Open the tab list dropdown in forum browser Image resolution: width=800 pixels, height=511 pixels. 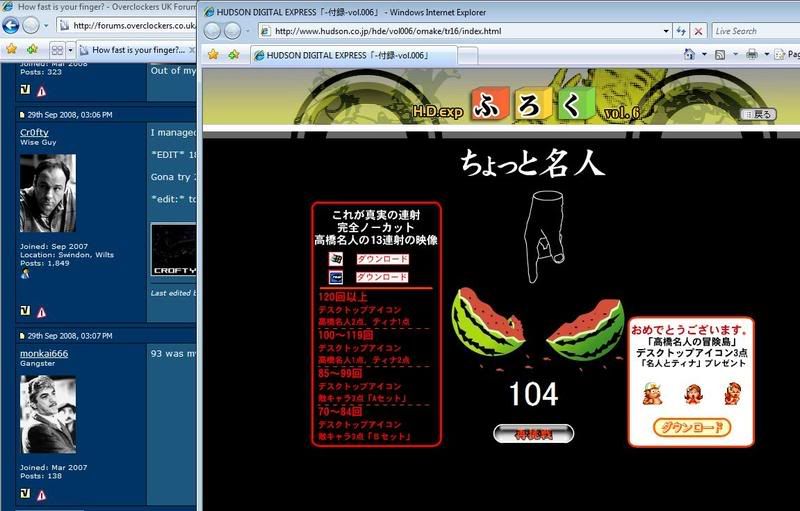(x=69, y=49)
